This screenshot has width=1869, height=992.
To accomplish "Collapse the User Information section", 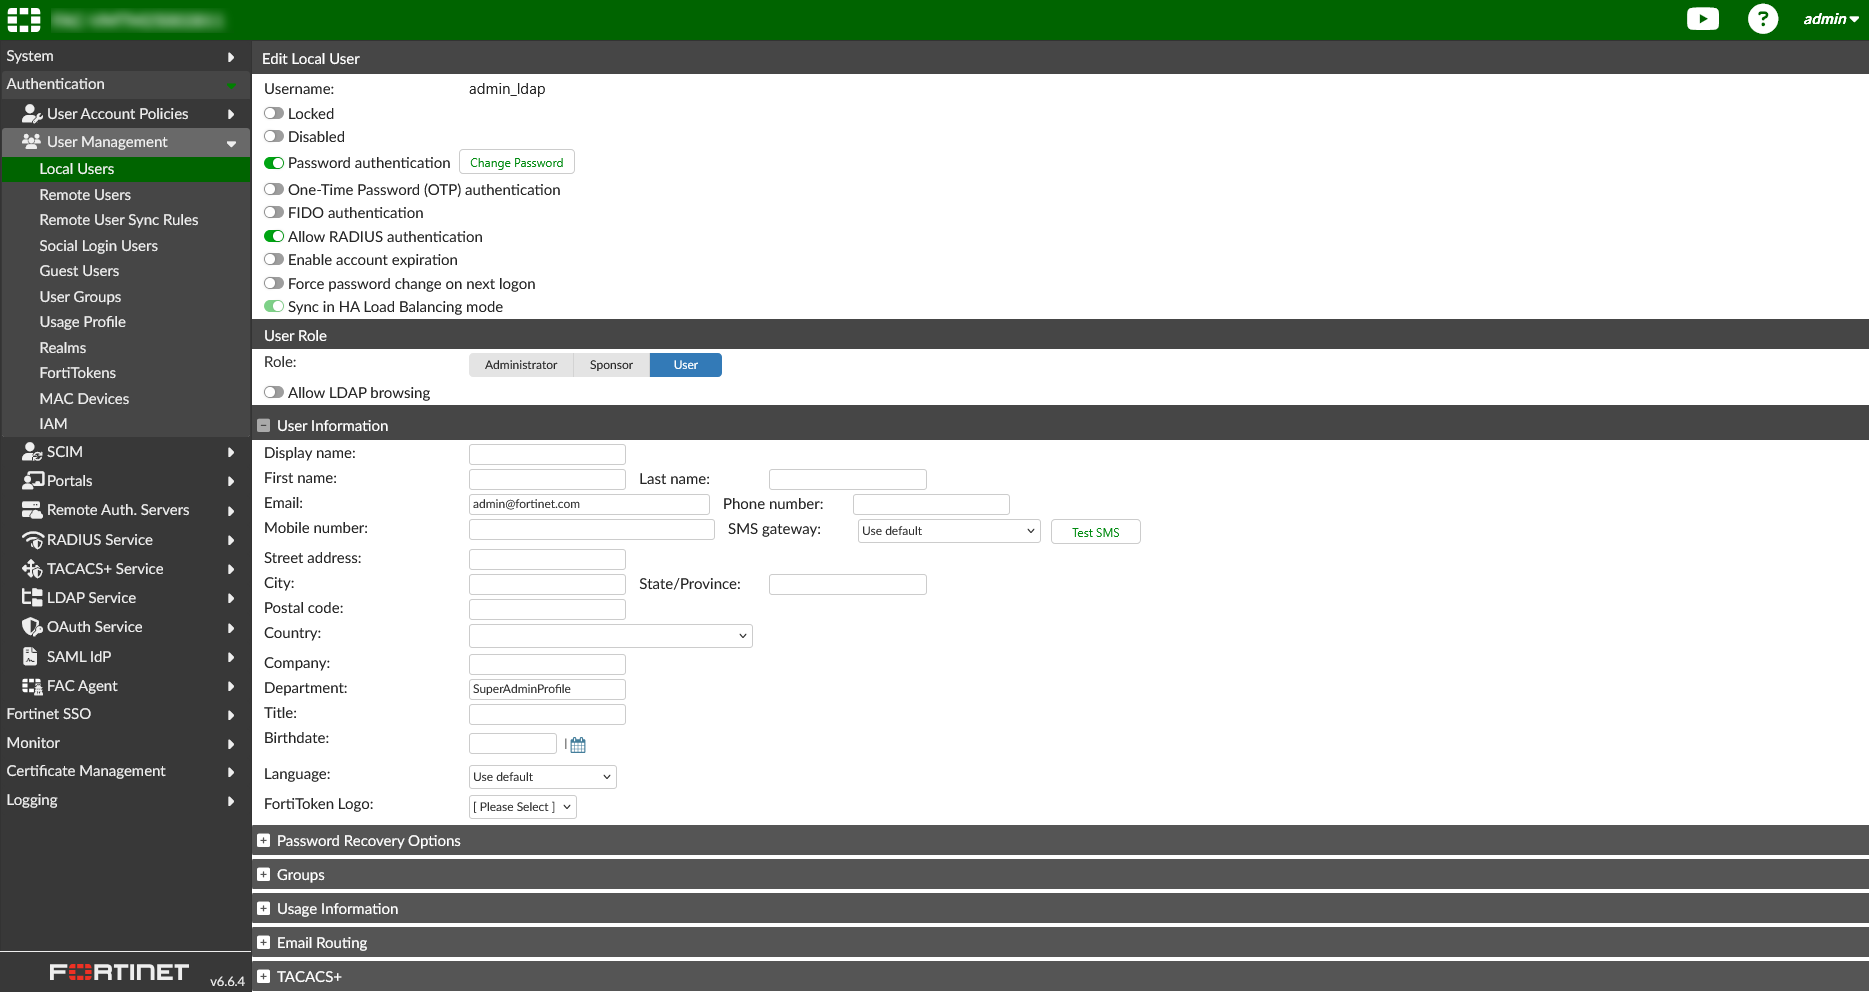I will [264, 426].
